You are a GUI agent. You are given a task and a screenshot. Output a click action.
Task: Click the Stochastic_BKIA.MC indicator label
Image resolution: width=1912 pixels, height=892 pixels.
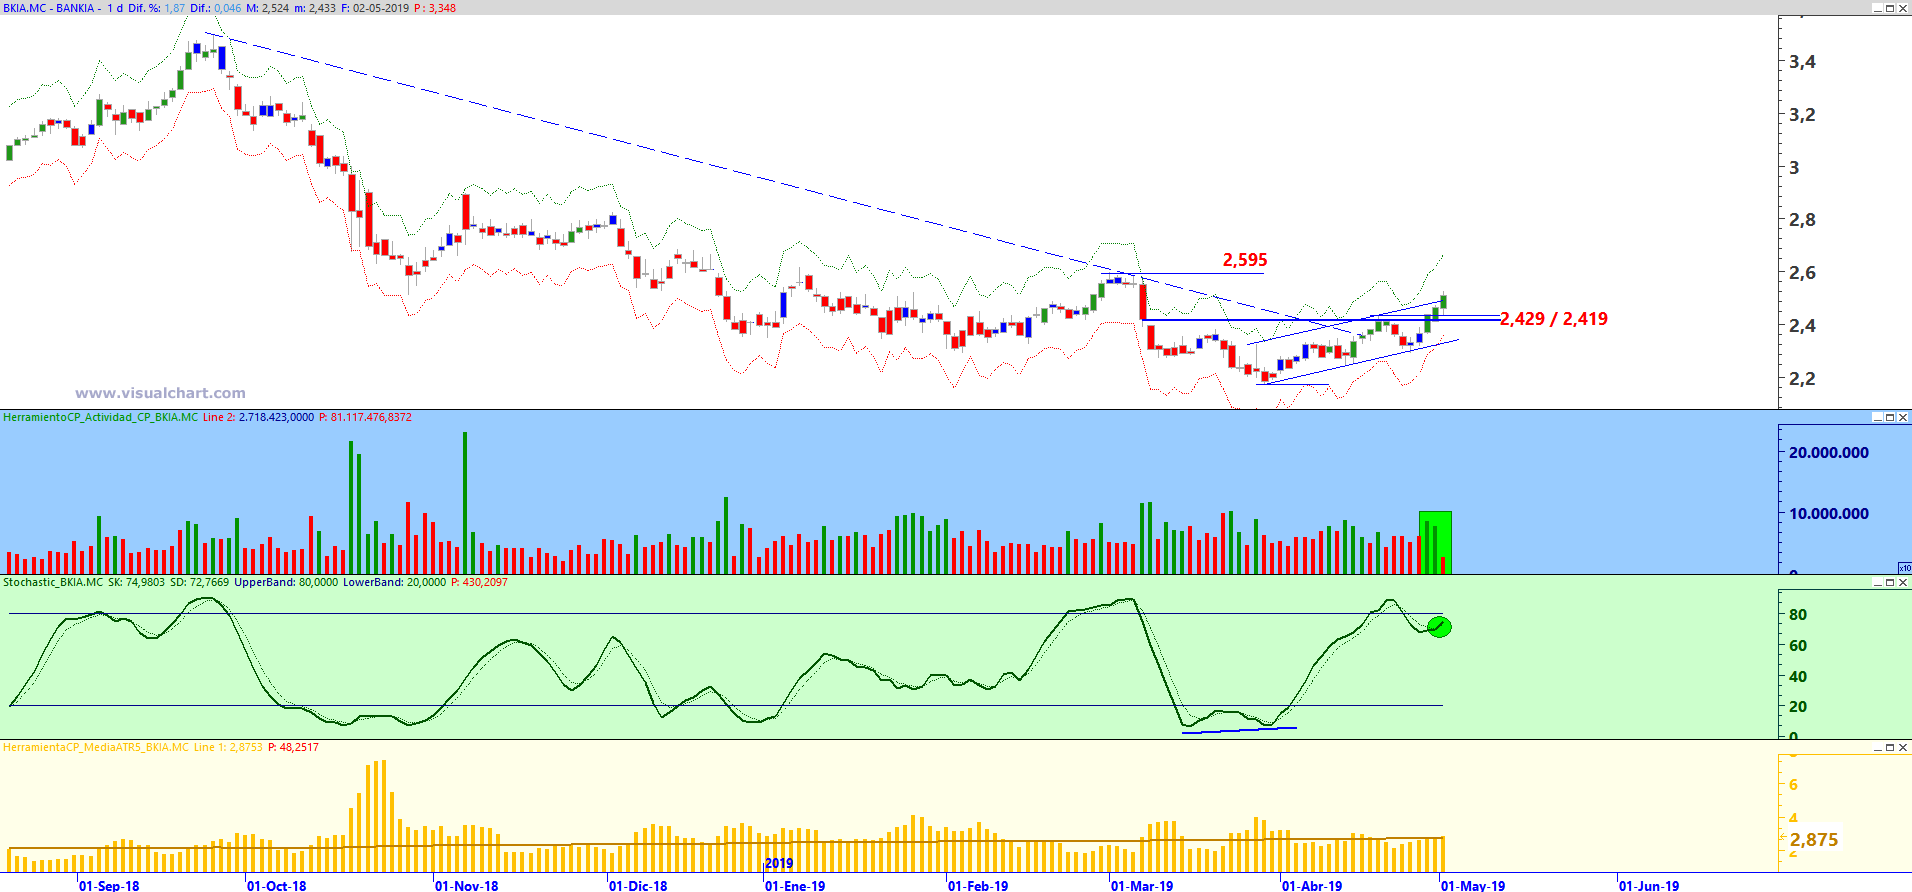pos(53,582)
